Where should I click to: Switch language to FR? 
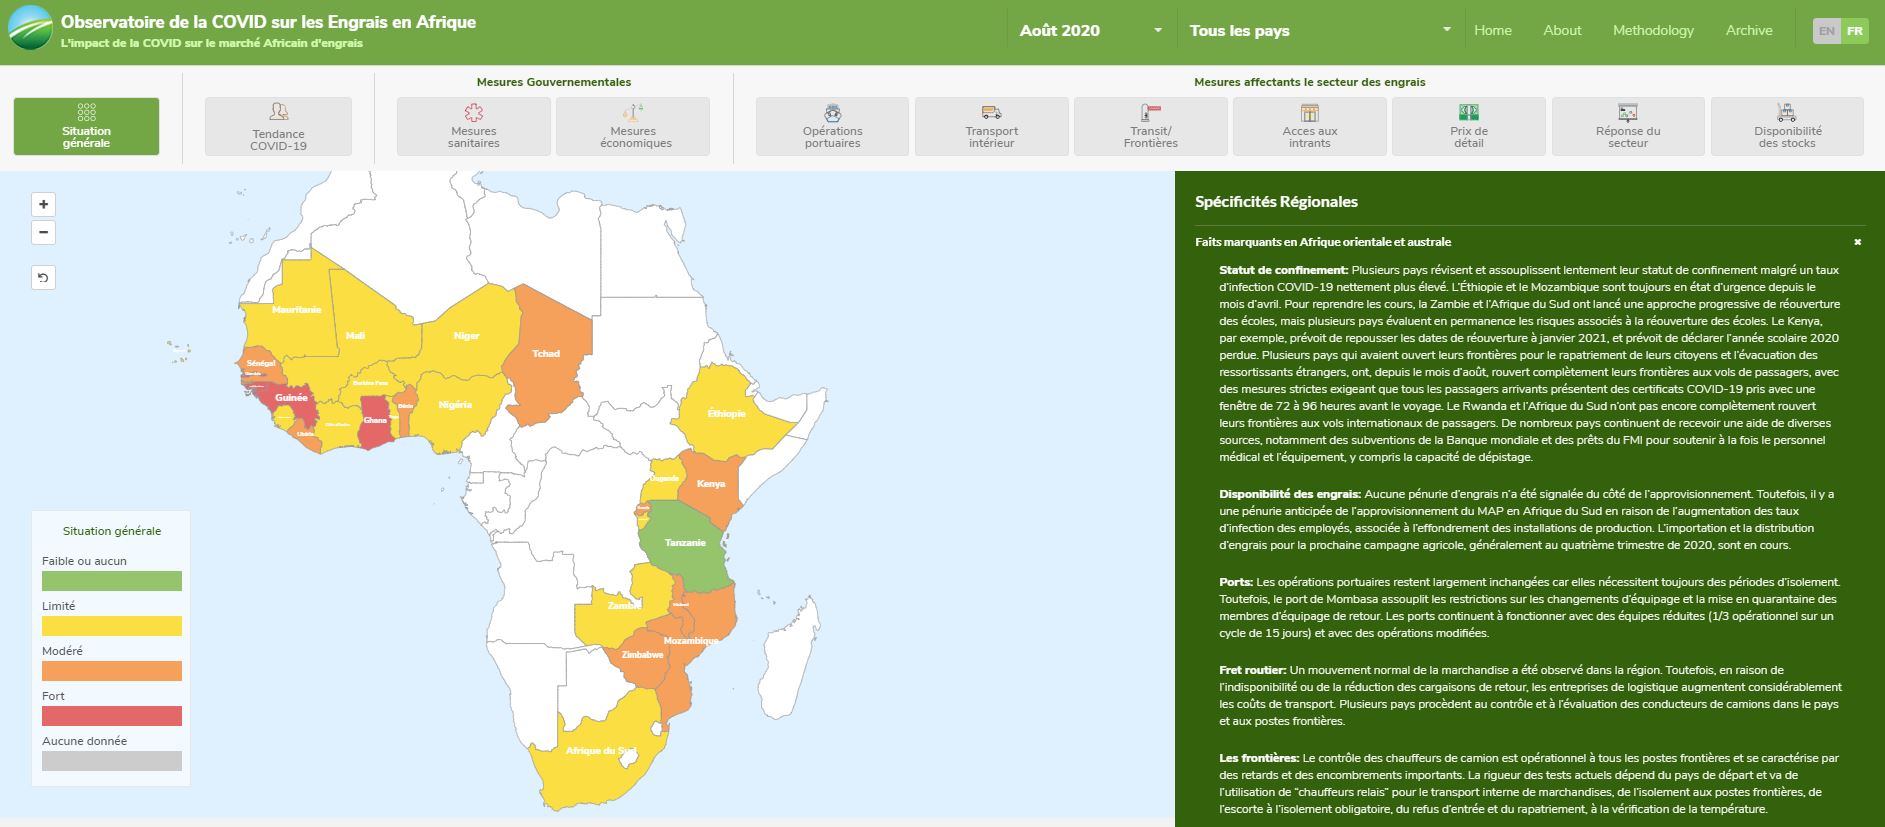1854,31
